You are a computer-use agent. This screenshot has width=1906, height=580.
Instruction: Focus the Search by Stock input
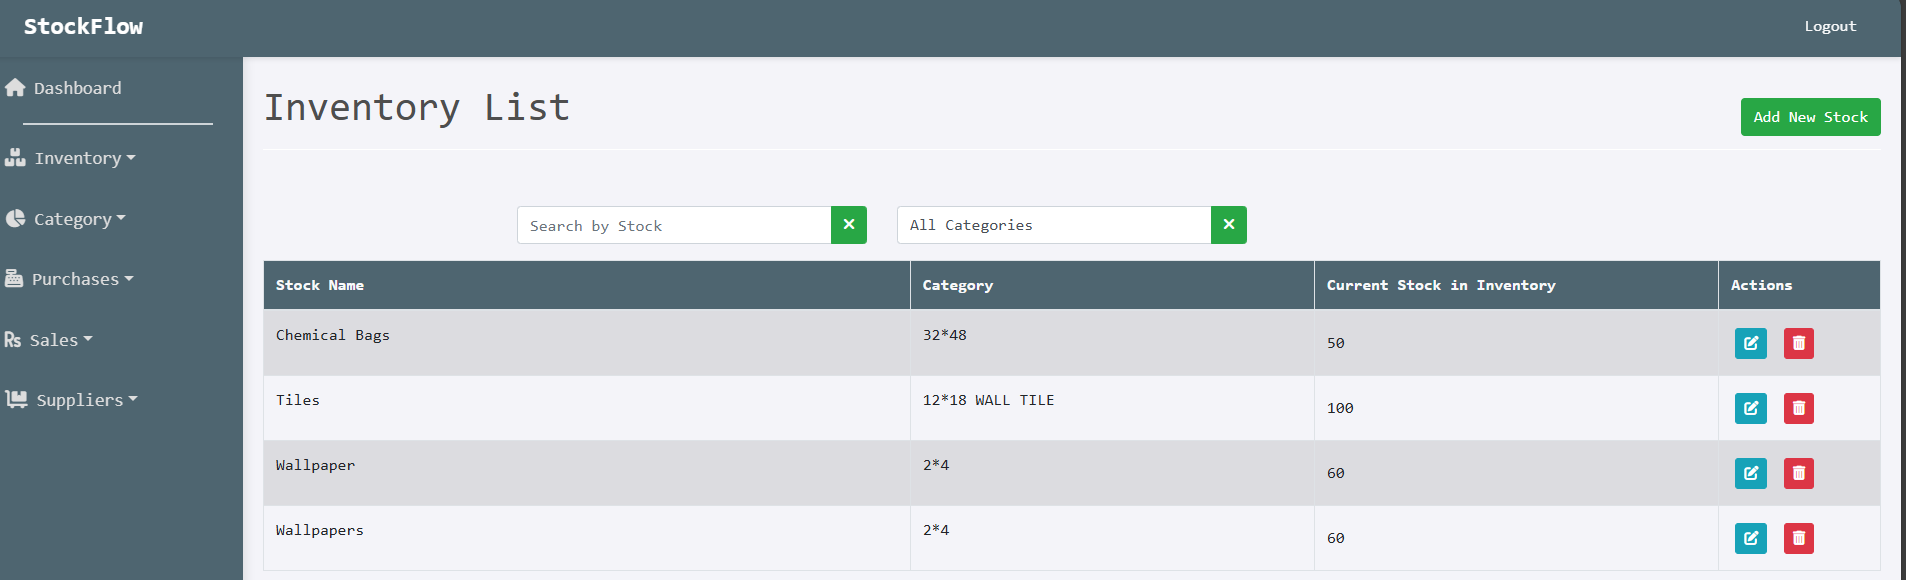673,225
